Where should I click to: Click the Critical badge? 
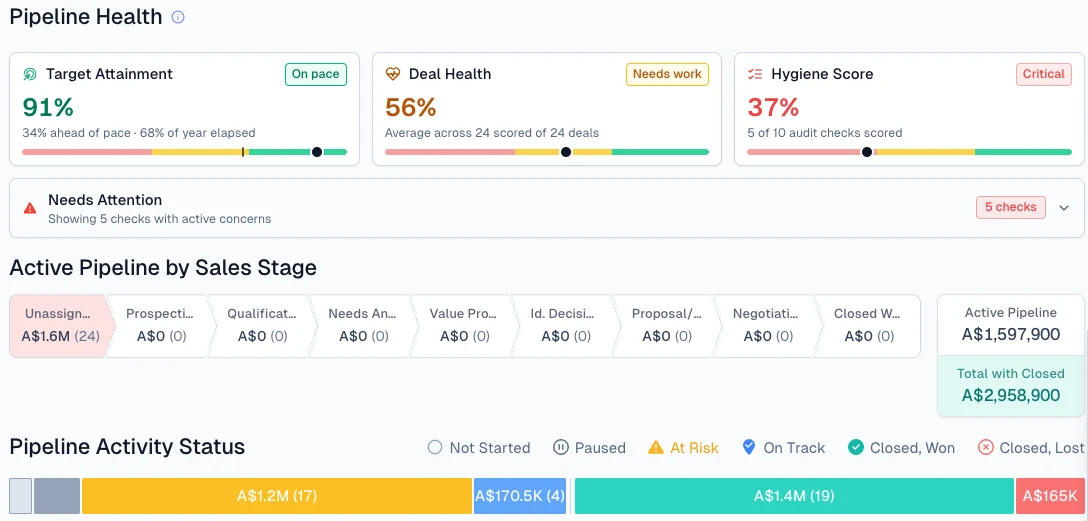click(1044, 74)
